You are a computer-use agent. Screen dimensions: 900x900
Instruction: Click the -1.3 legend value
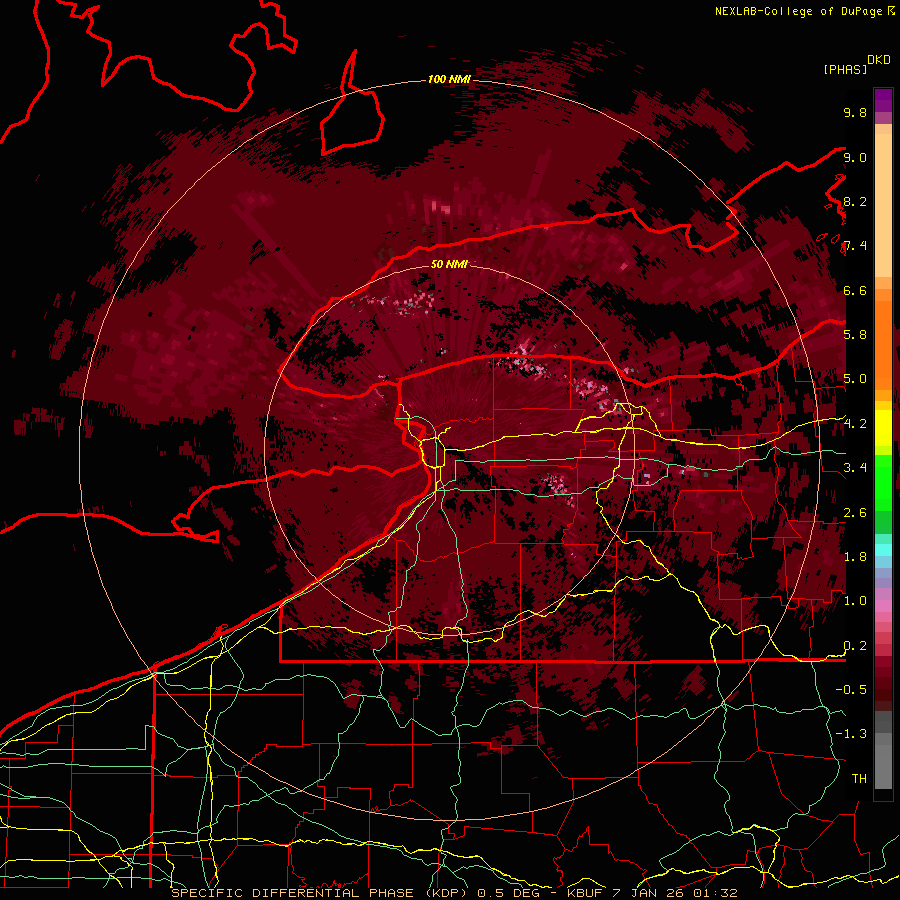851,734
